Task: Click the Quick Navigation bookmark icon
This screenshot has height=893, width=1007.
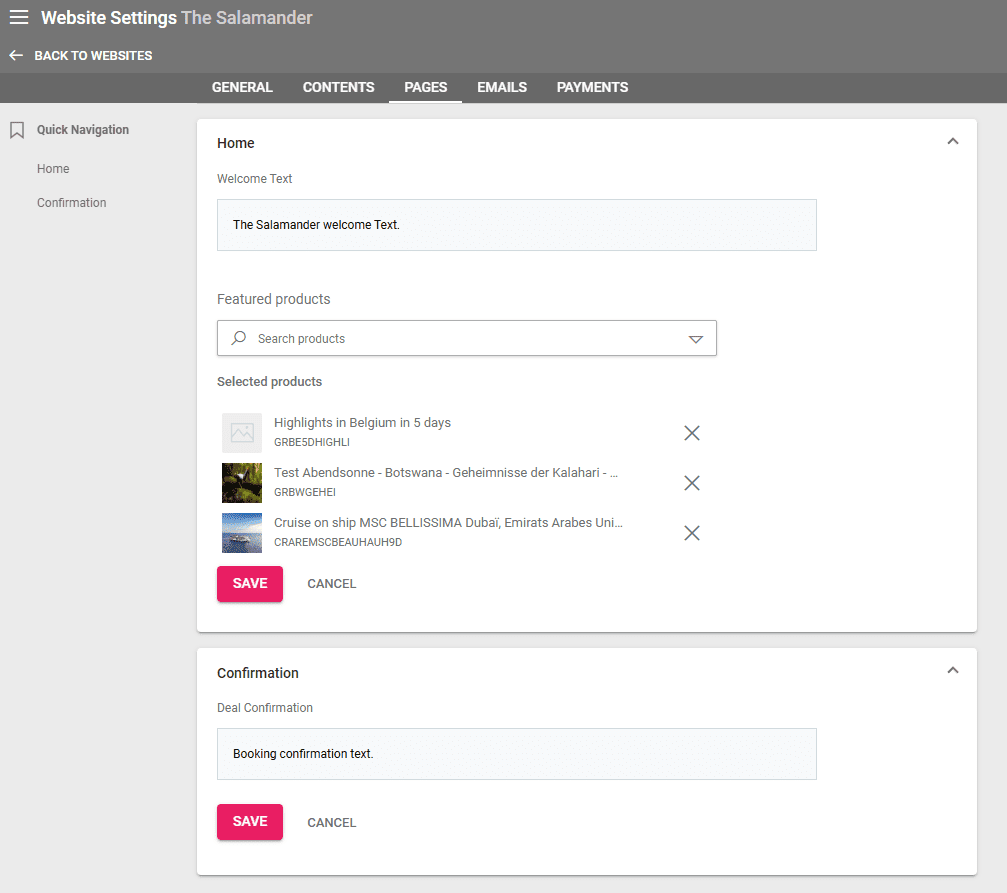Action: click(16, 130)
